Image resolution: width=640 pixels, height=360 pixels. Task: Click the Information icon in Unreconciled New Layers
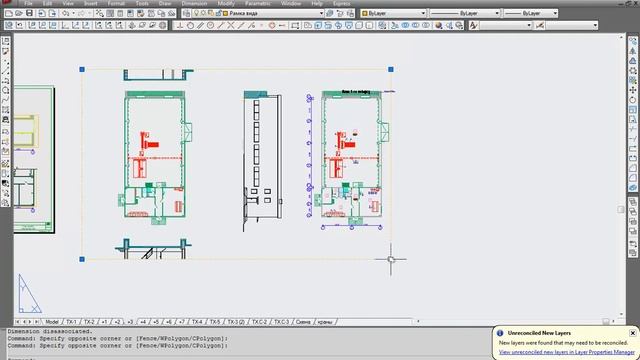click(500, 333)
